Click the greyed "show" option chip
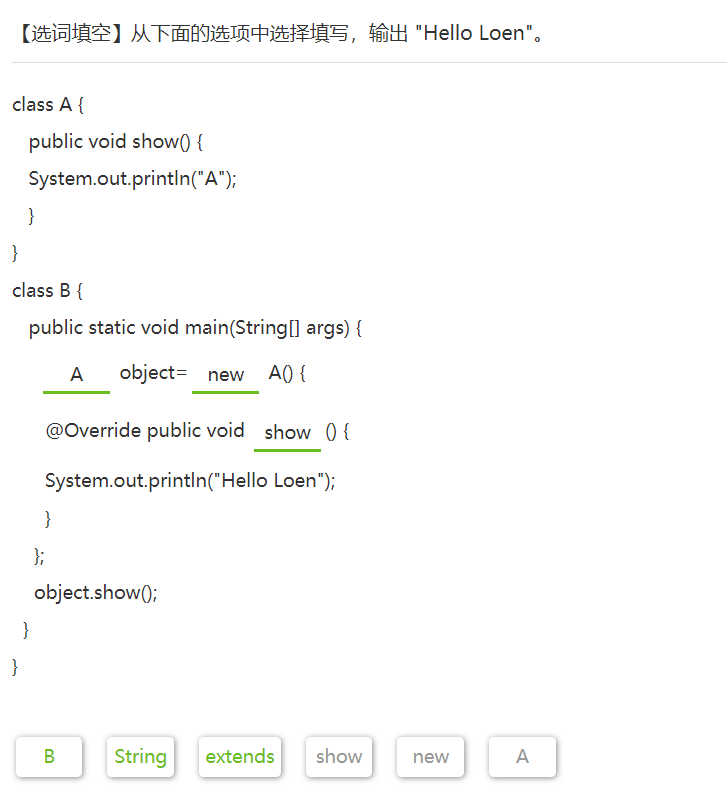Viewport: 727px width, 803px height. 339,757
